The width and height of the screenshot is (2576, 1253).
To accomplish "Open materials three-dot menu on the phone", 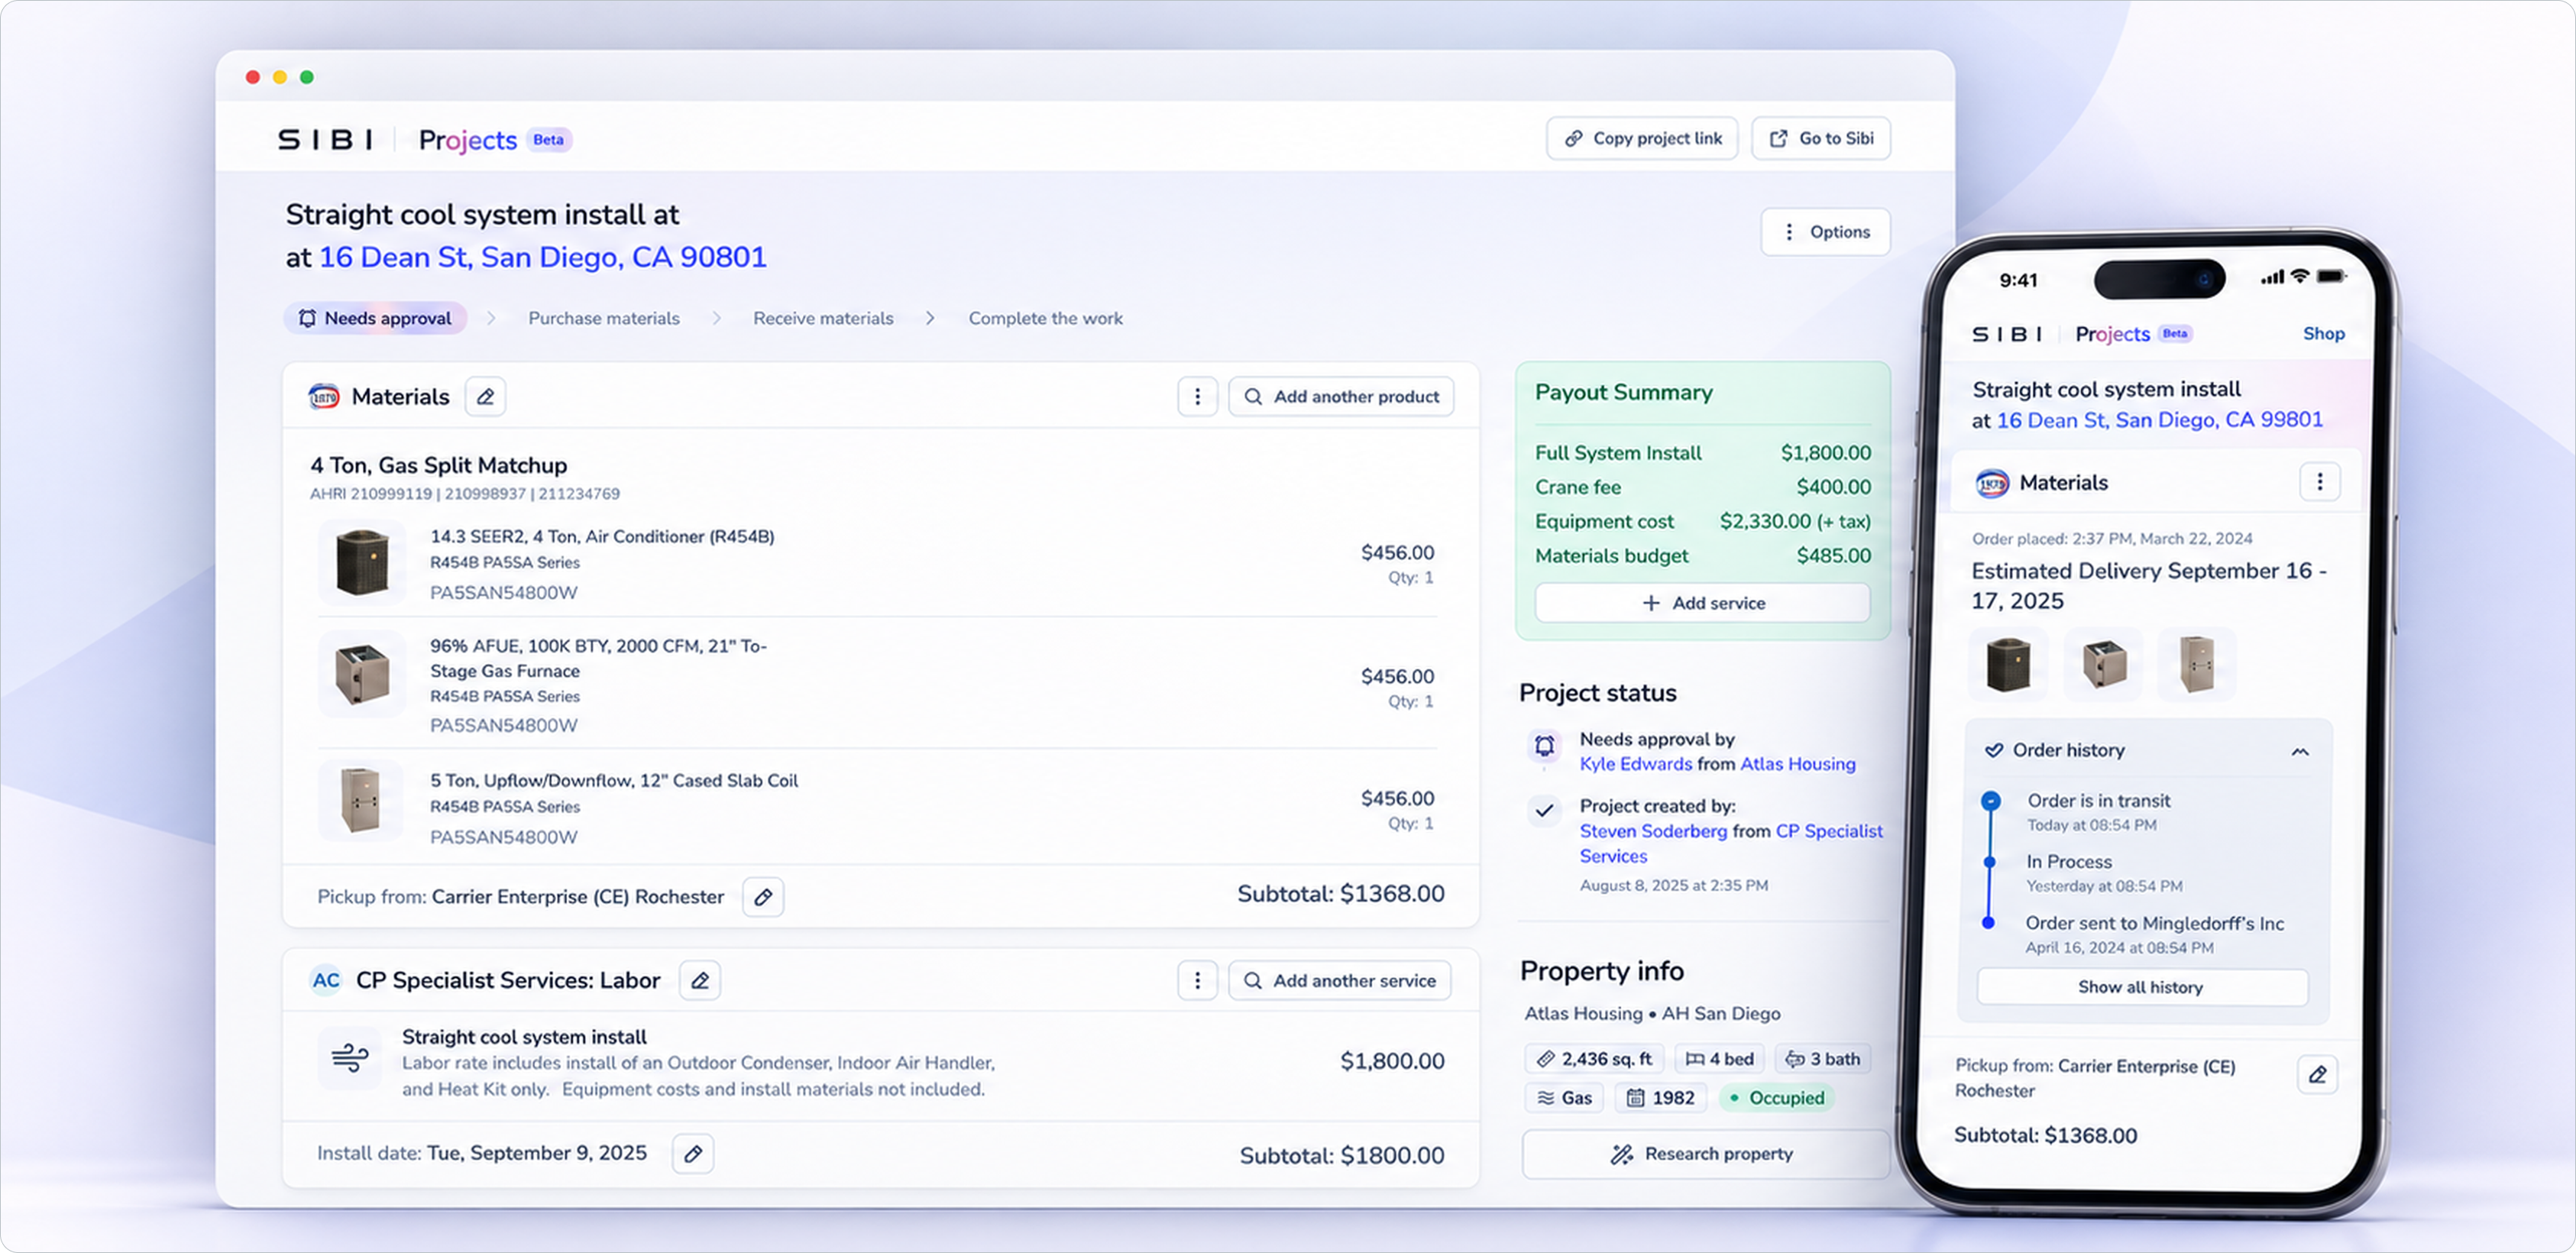I will point(2320,482).
